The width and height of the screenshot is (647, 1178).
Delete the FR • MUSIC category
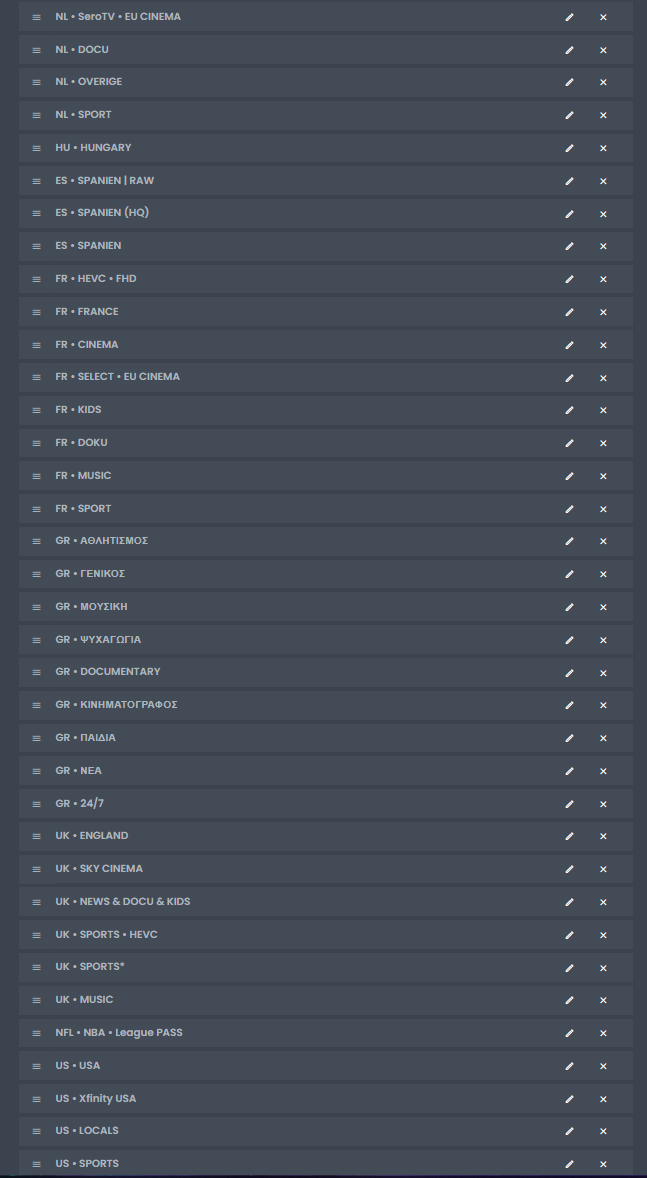point(603,476)
